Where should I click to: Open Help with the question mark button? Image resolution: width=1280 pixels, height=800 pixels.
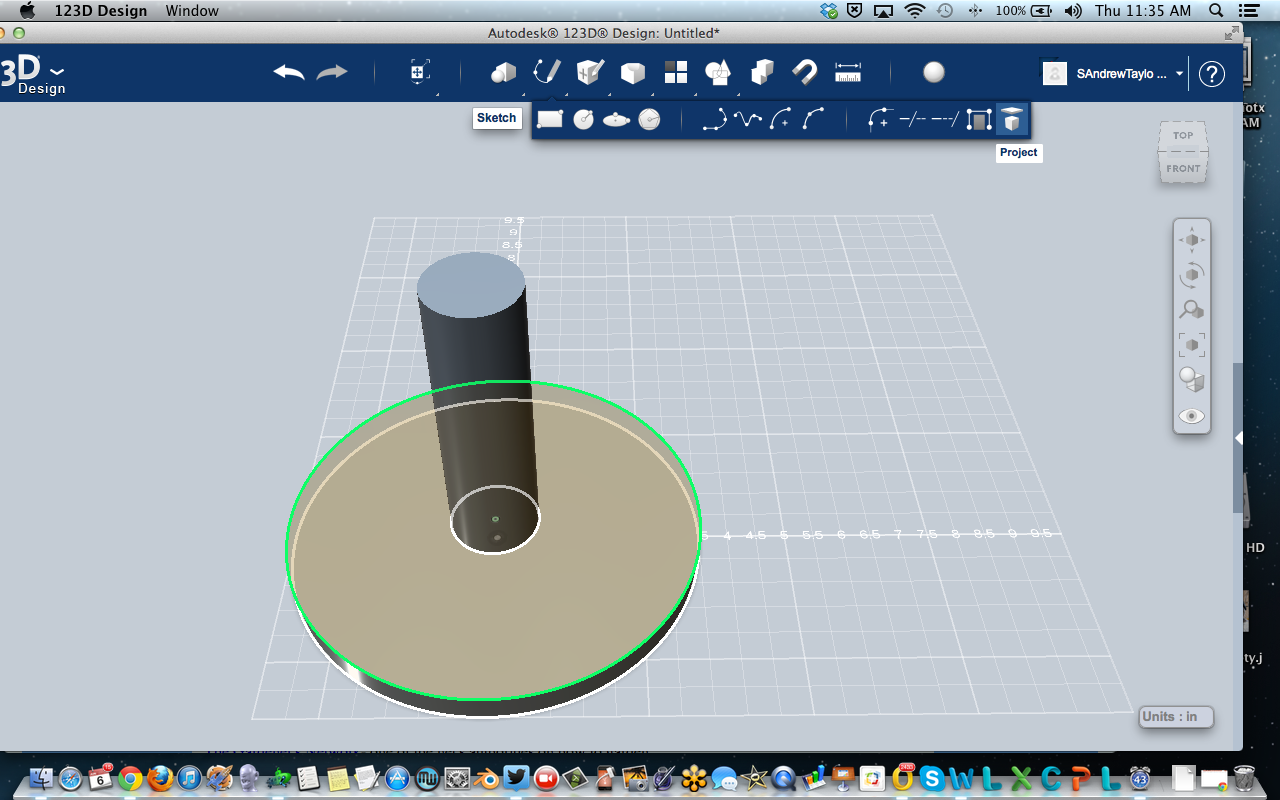[1212, 73]
